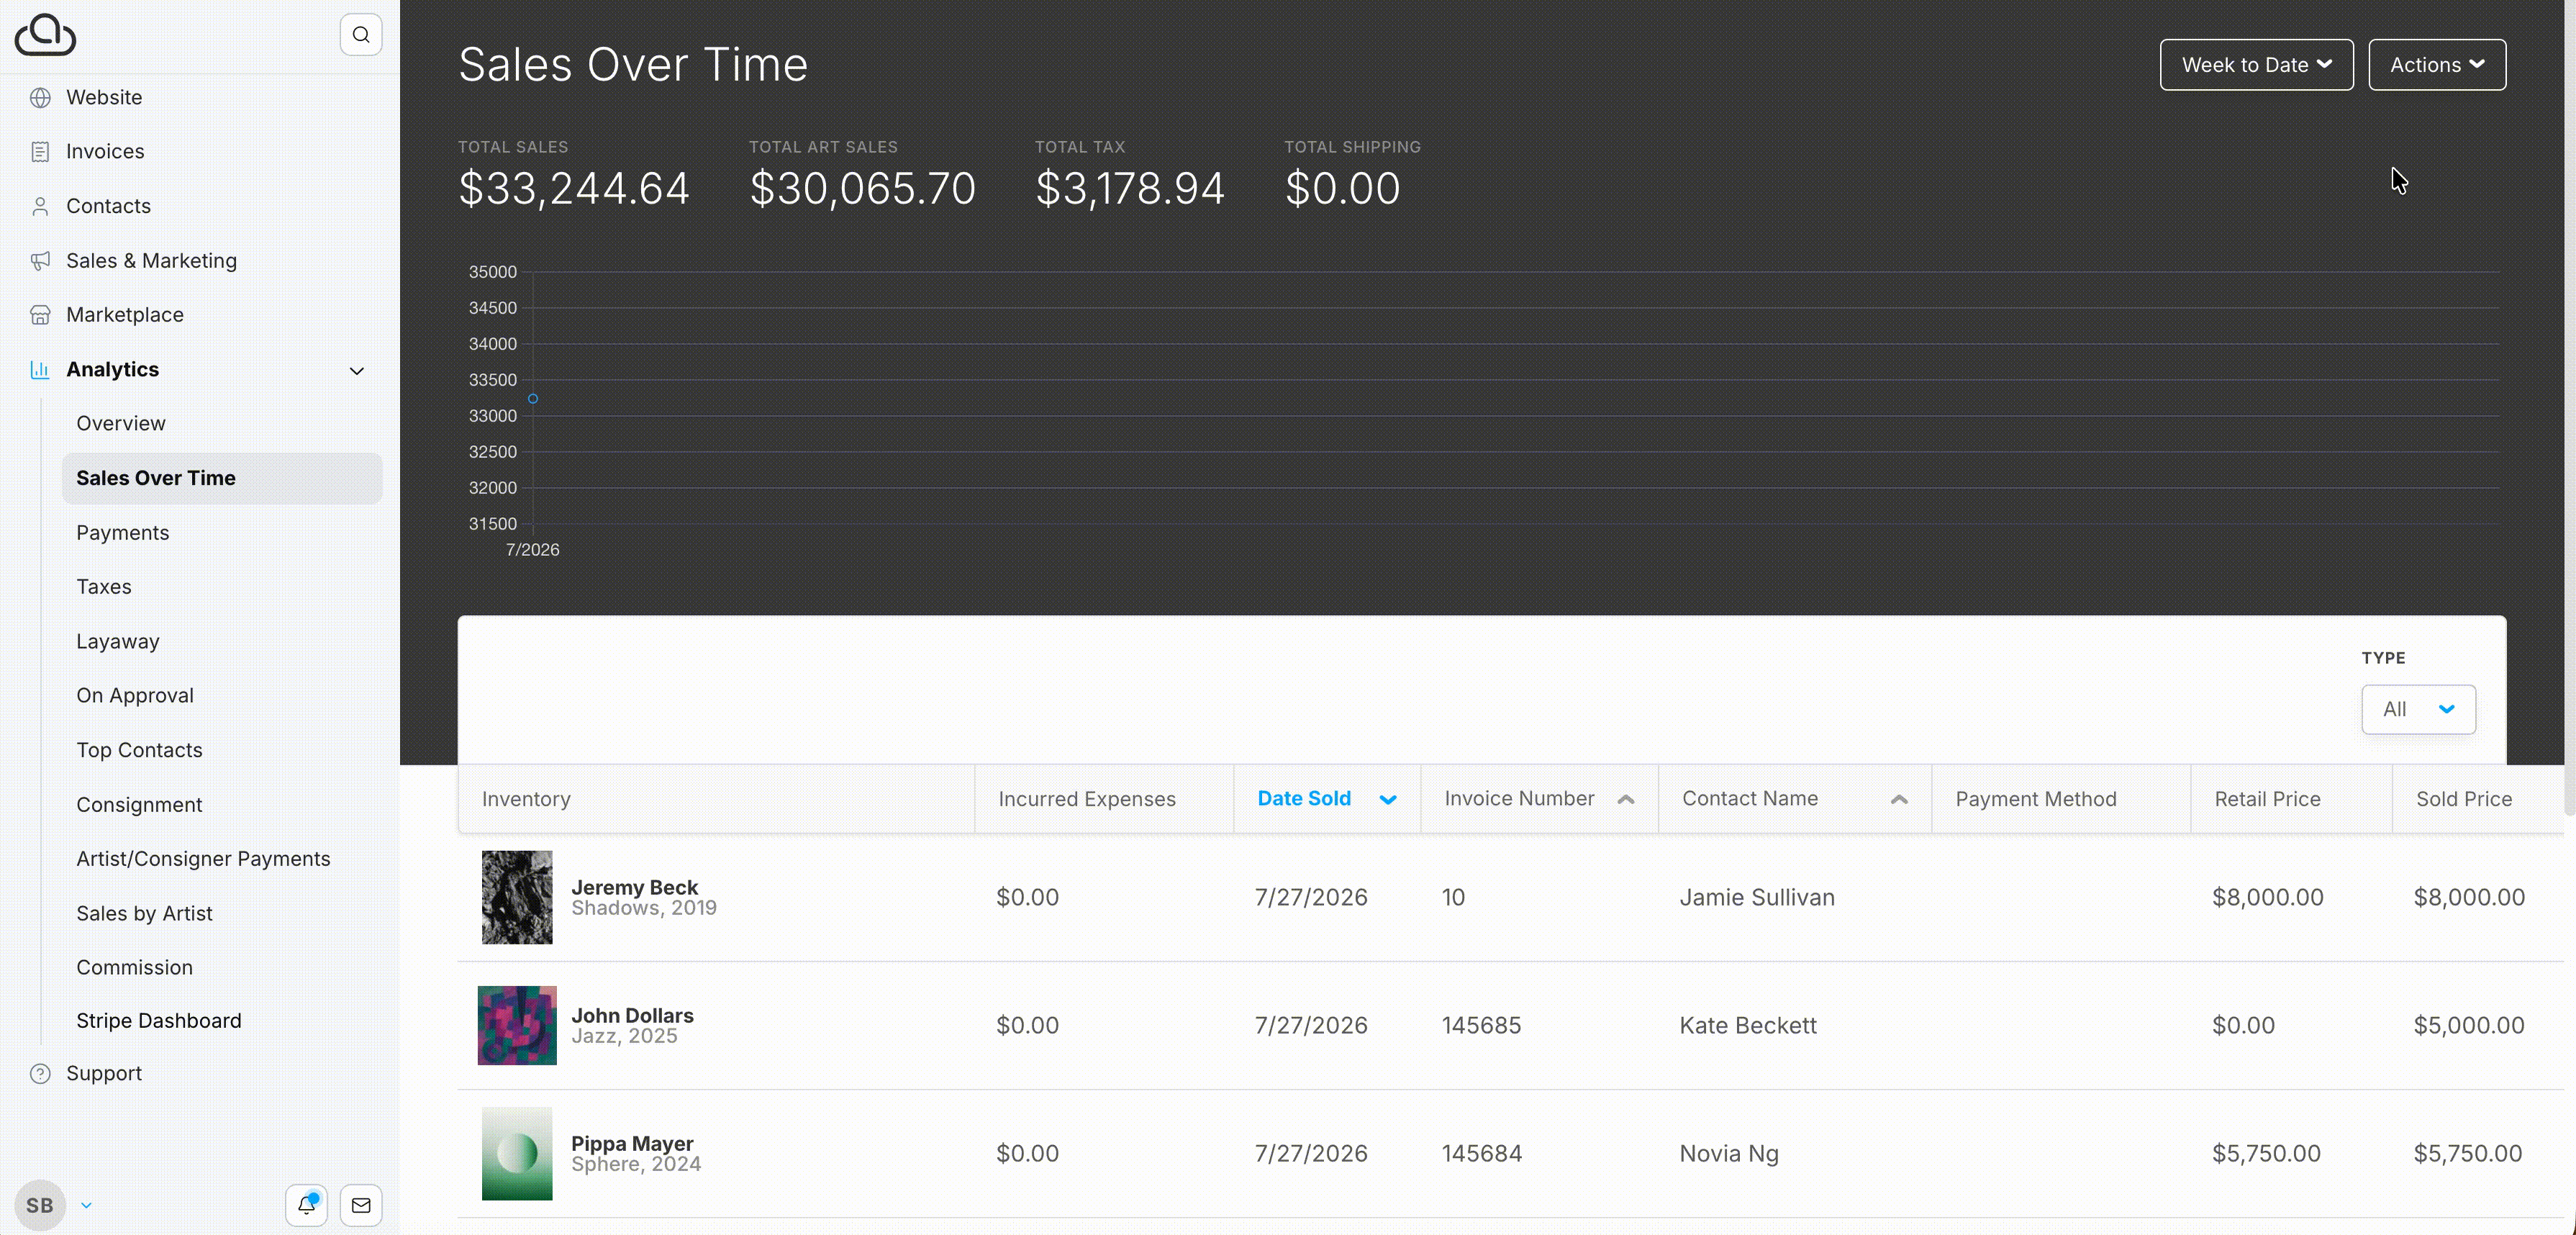2576x1235 pixels.
Task: Click contact name Jamie Sullivan
Action: (x=1757, y=897)
